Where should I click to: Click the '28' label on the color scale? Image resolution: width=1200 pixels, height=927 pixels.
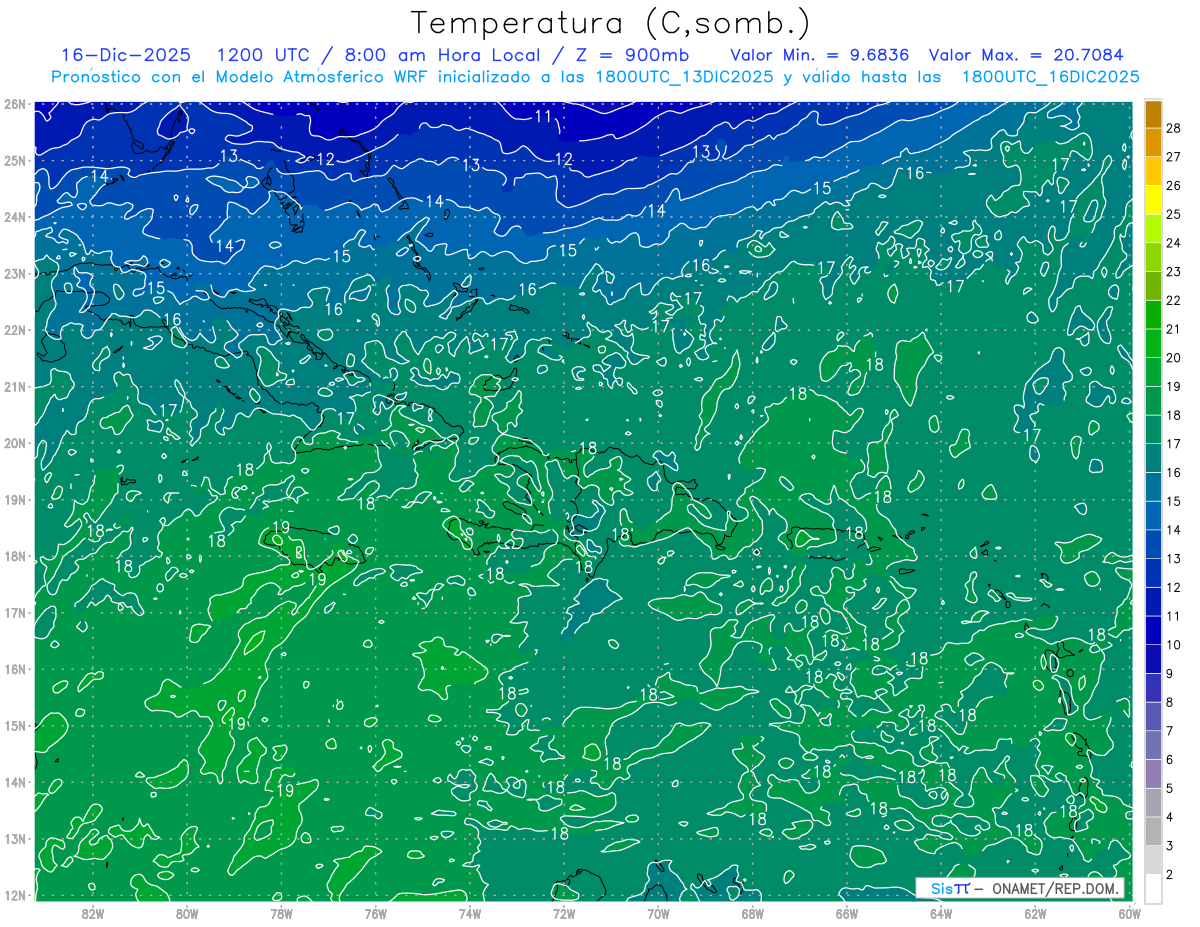[x=1173, y=128]
